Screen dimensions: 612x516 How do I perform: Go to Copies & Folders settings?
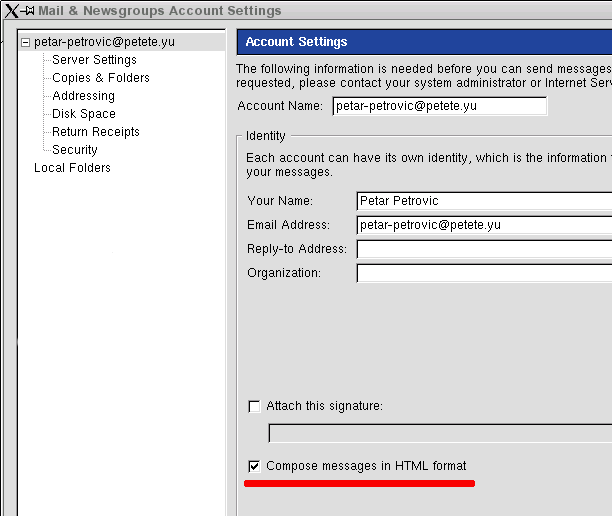click(100, 78)
